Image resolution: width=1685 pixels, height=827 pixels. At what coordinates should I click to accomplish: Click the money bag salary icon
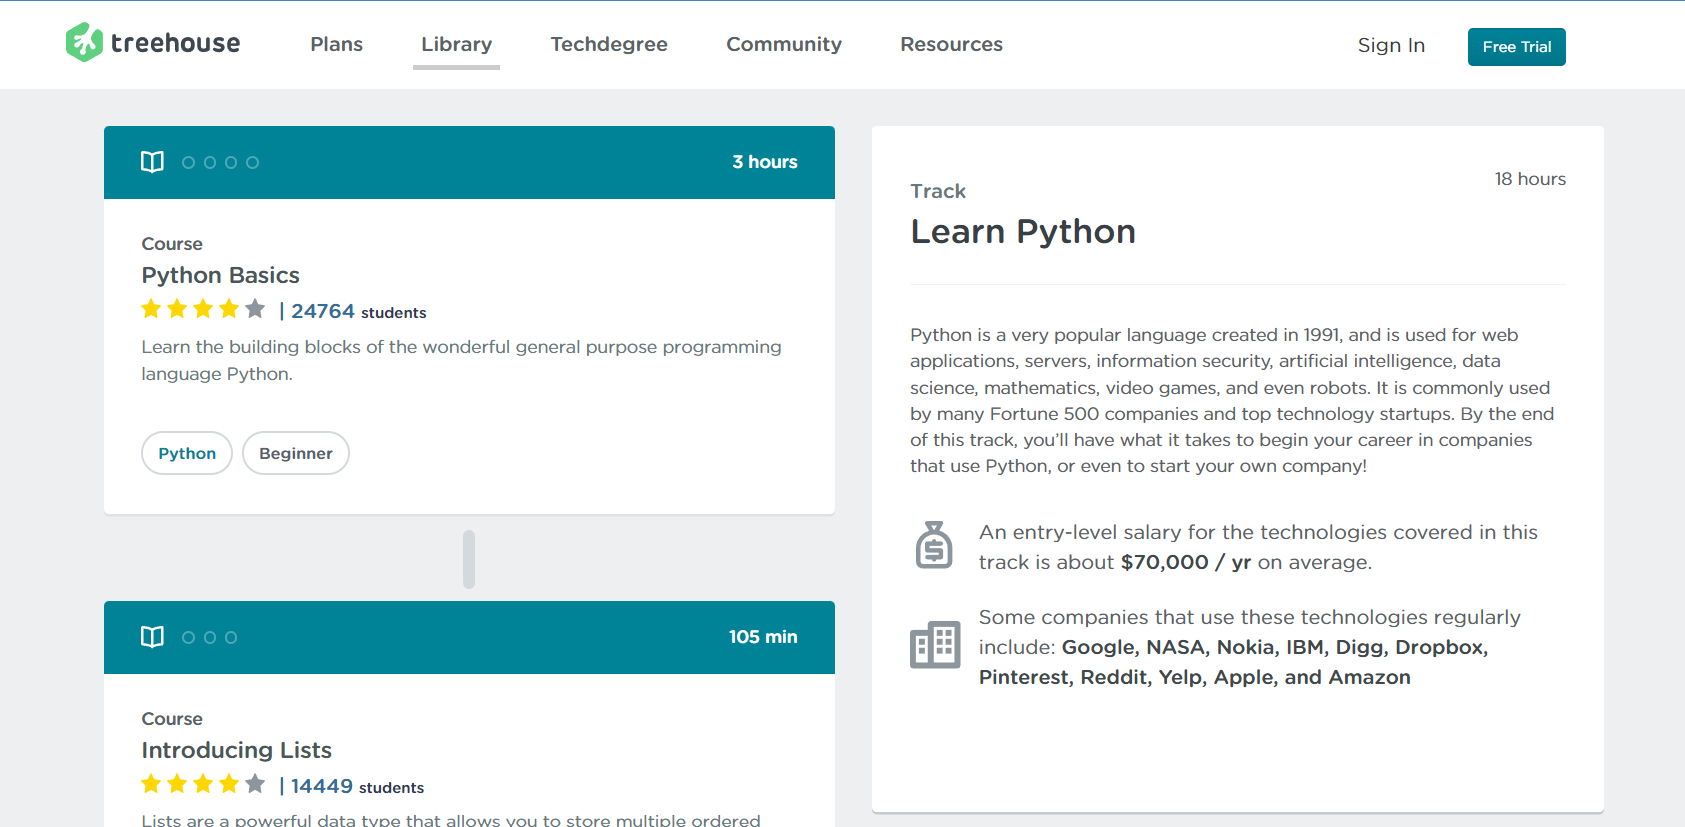click(934, 545)
